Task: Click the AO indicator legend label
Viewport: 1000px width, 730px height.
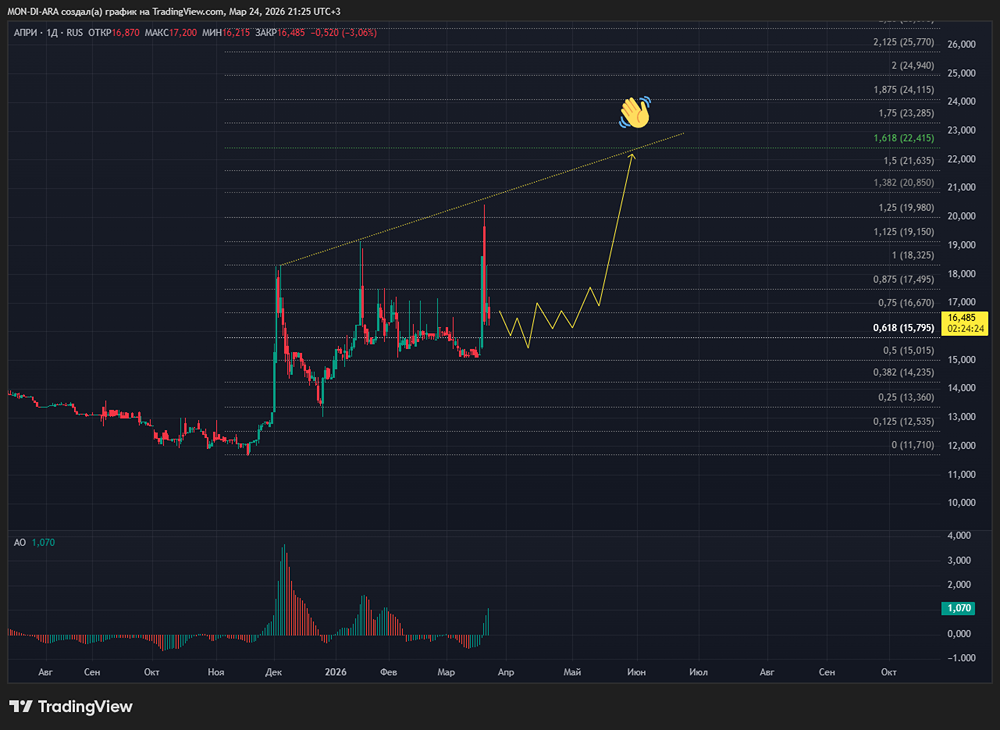Action: point(20,543)
